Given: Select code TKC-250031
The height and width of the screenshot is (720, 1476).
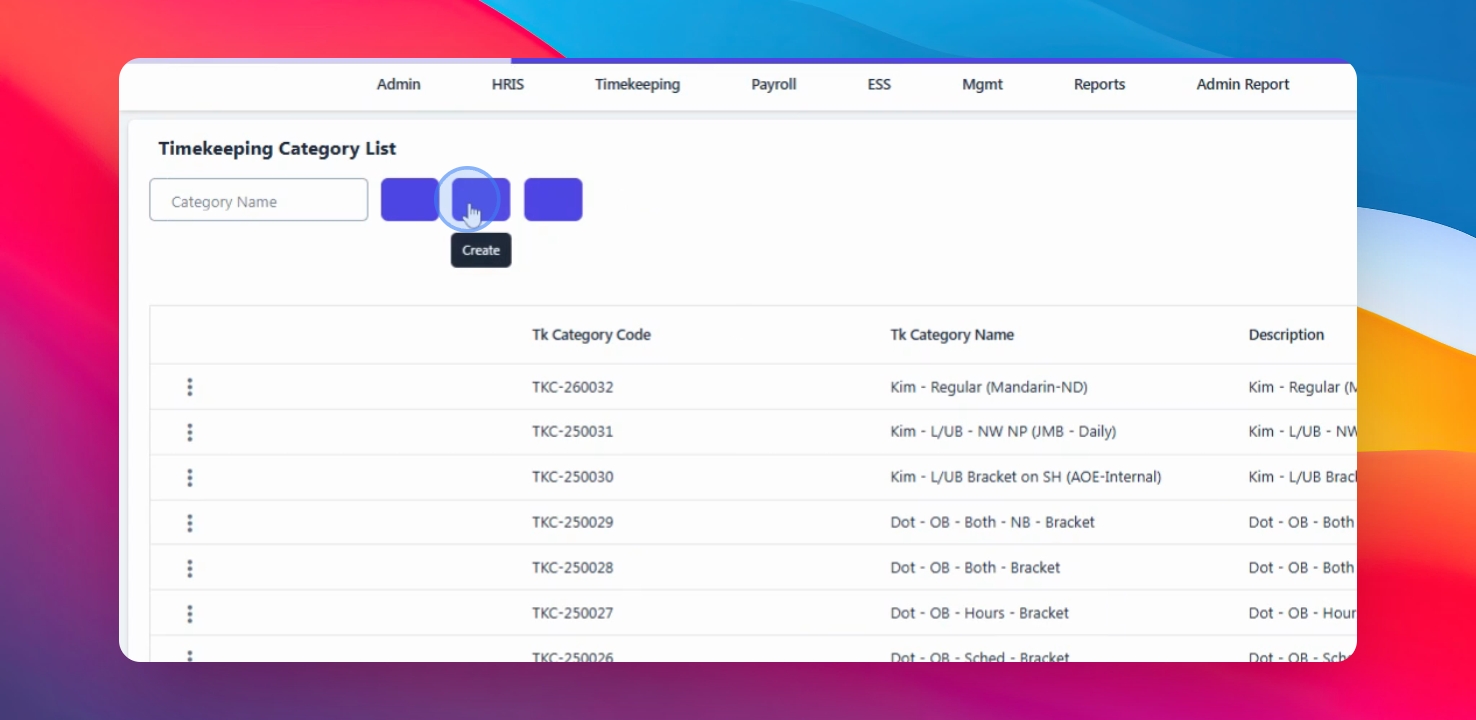Looking at the screenshot, I should click(x=573, y=432).
